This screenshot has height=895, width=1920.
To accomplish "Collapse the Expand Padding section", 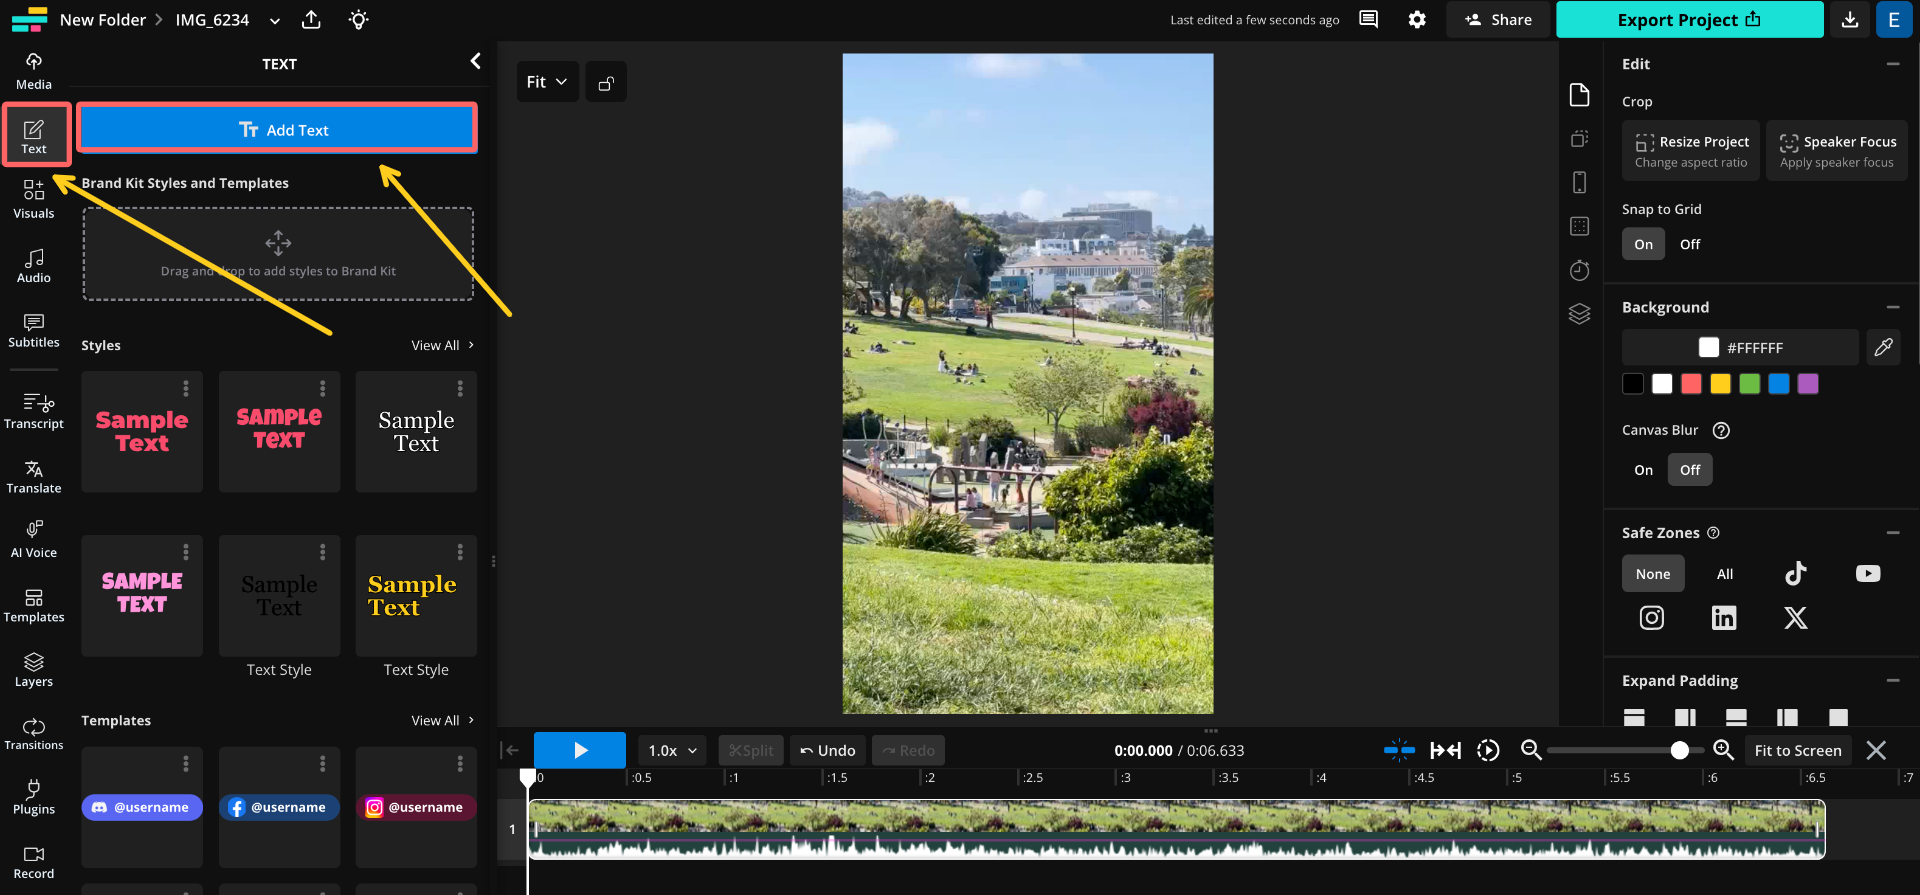I will pos(1893,681).
